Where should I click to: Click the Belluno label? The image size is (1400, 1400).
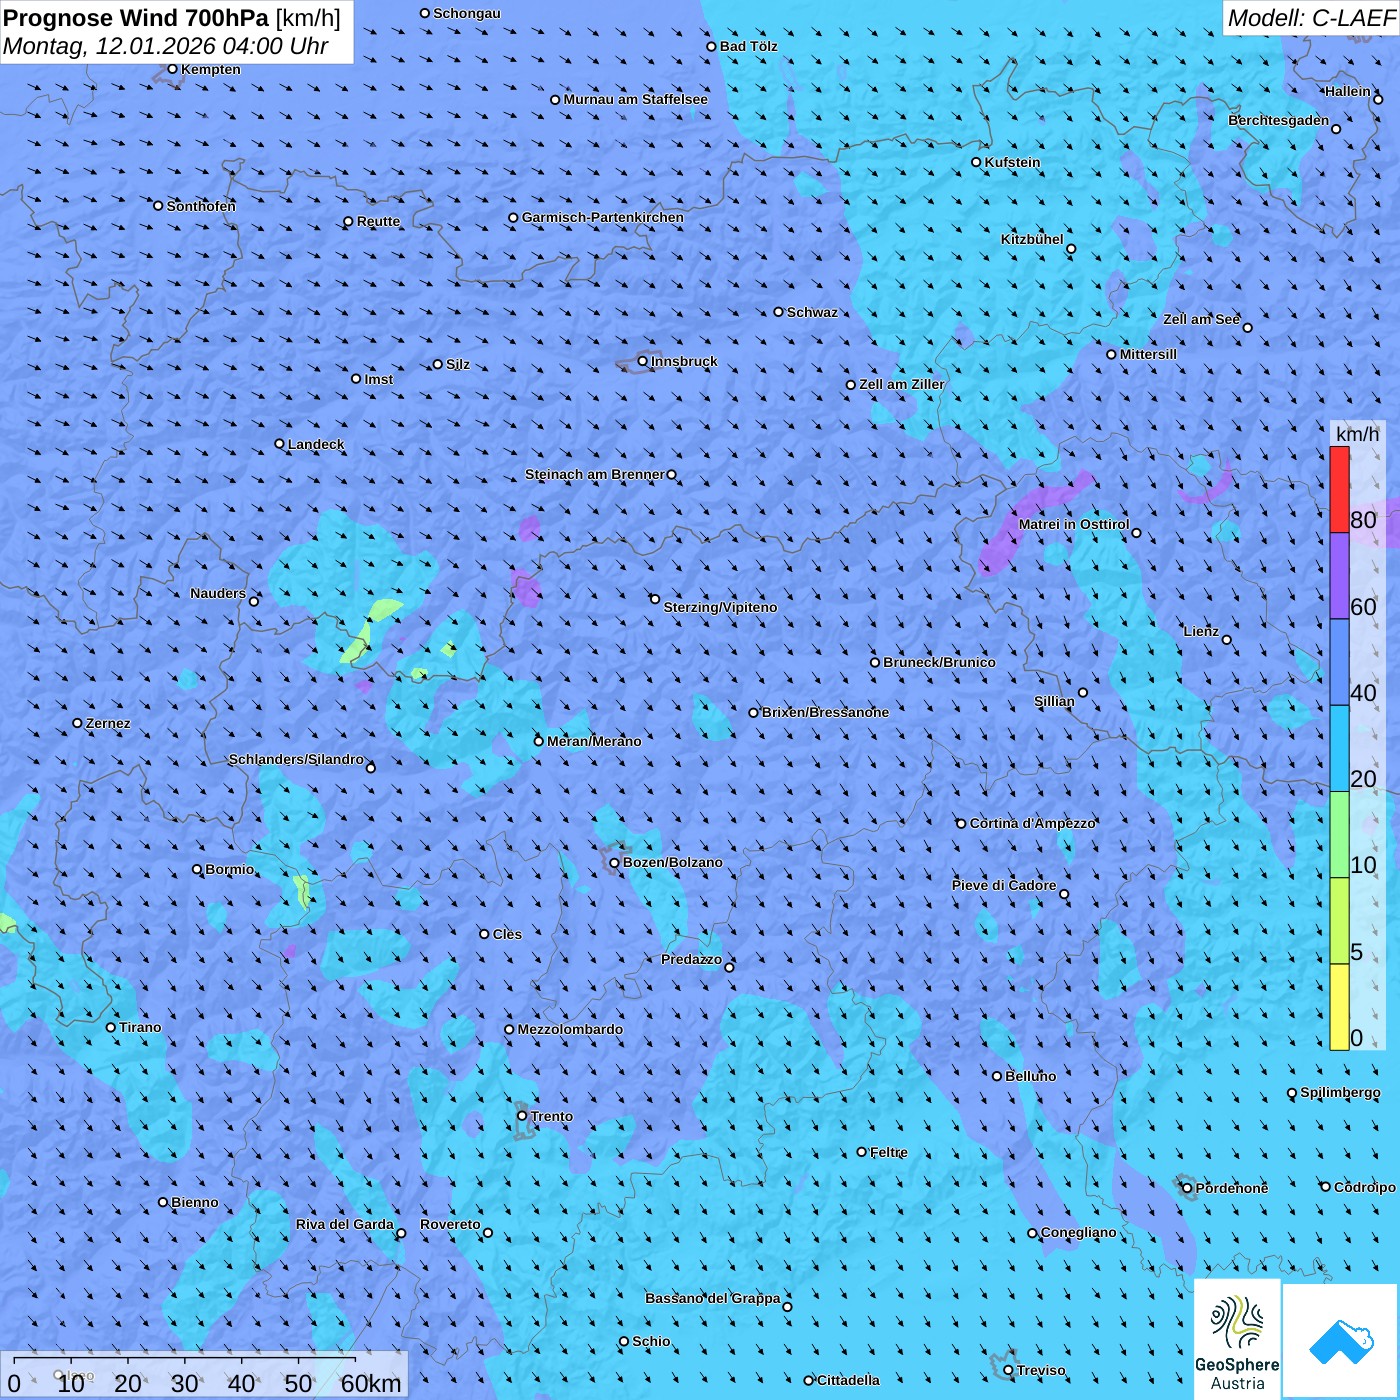pyautogui.click(x=1031, y=1076)
